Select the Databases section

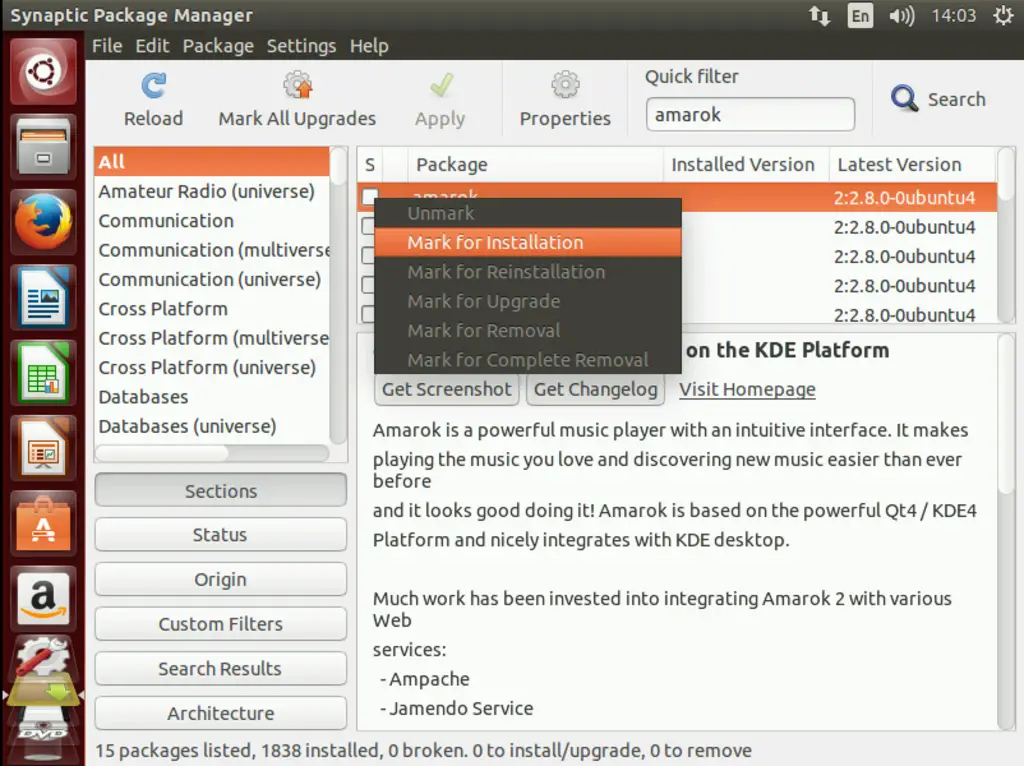(x=212, y=396)
